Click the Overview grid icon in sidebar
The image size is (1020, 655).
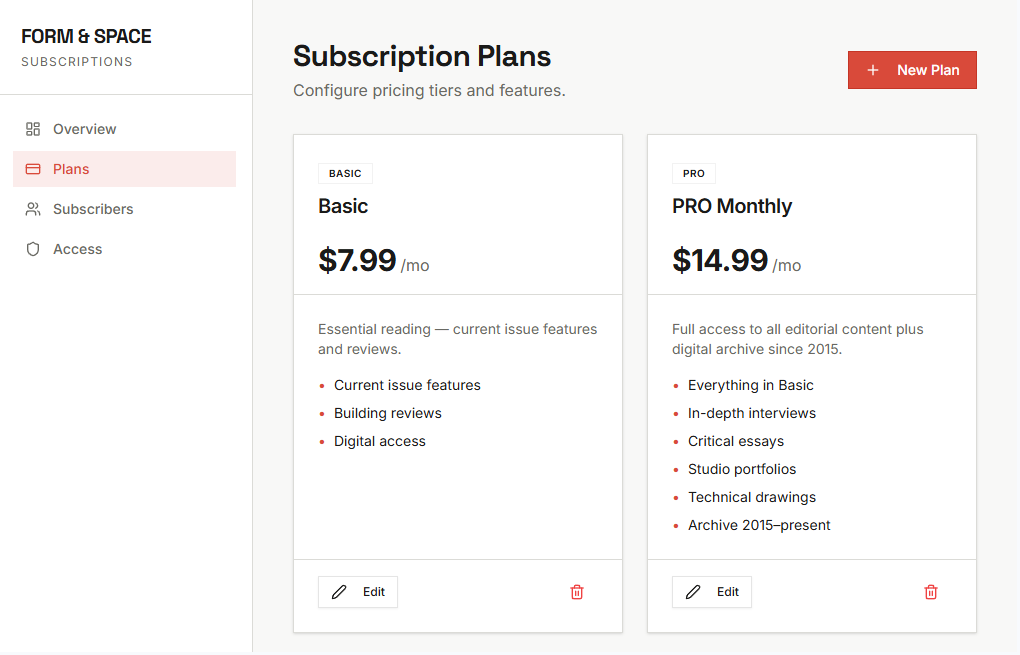coord(33,129)
